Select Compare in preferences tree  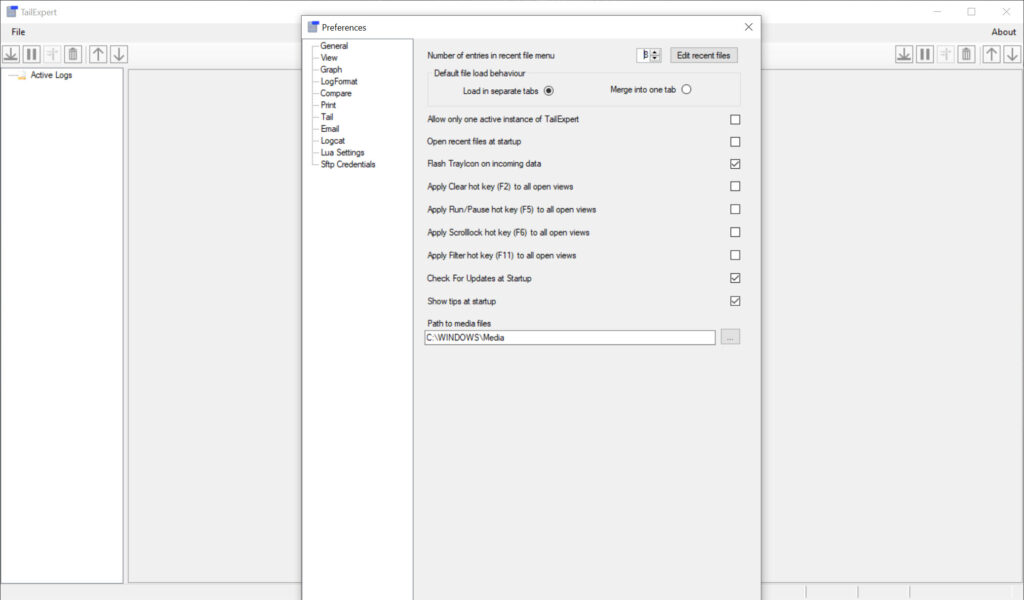tap(336, 93)
